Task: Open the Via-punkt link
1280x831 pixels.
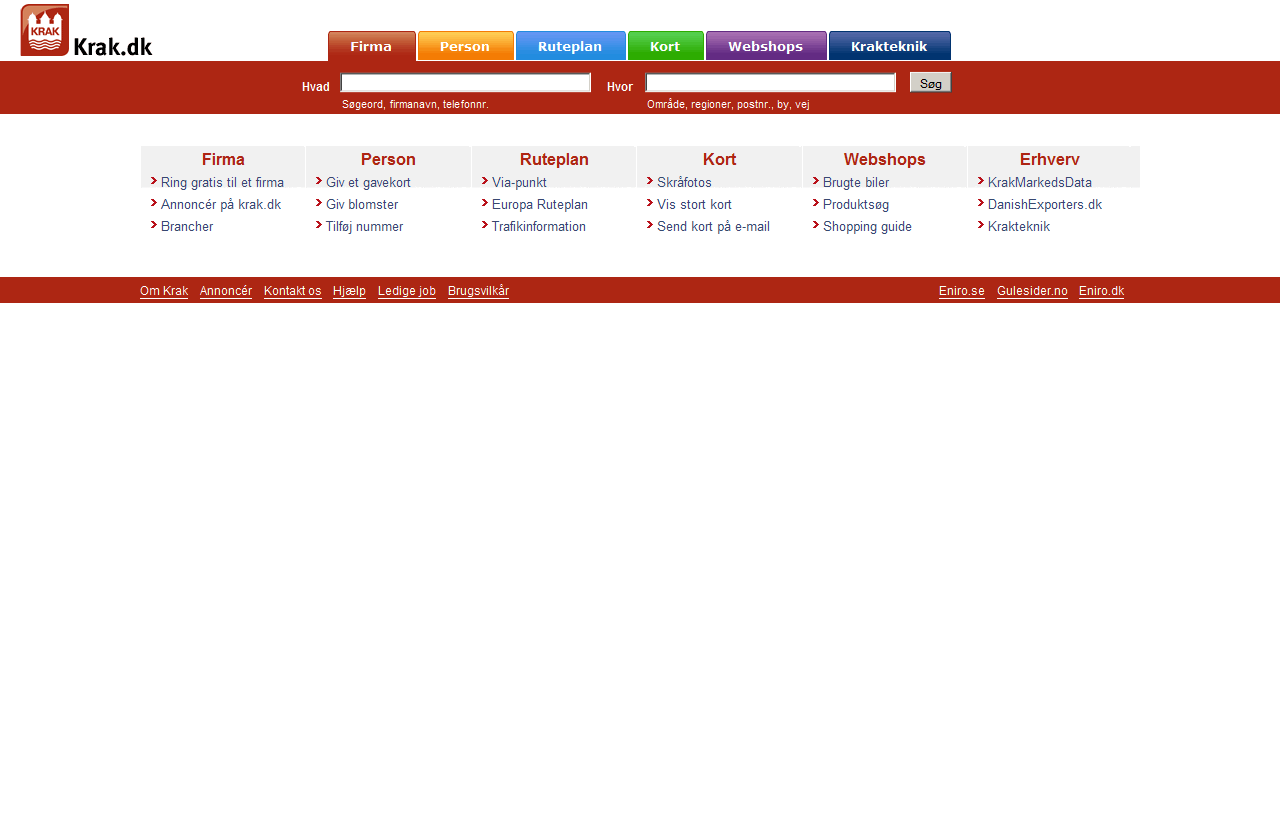Action: [x=519, y=182]
